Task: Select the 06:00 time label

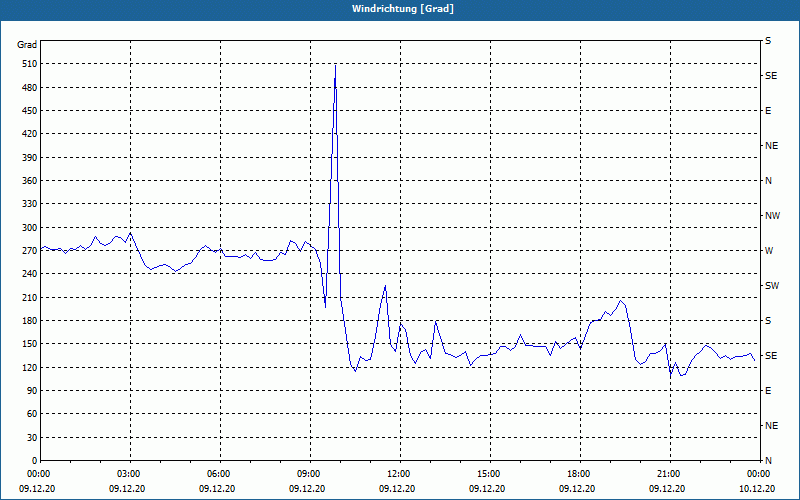Action: (x=220, y=474)
